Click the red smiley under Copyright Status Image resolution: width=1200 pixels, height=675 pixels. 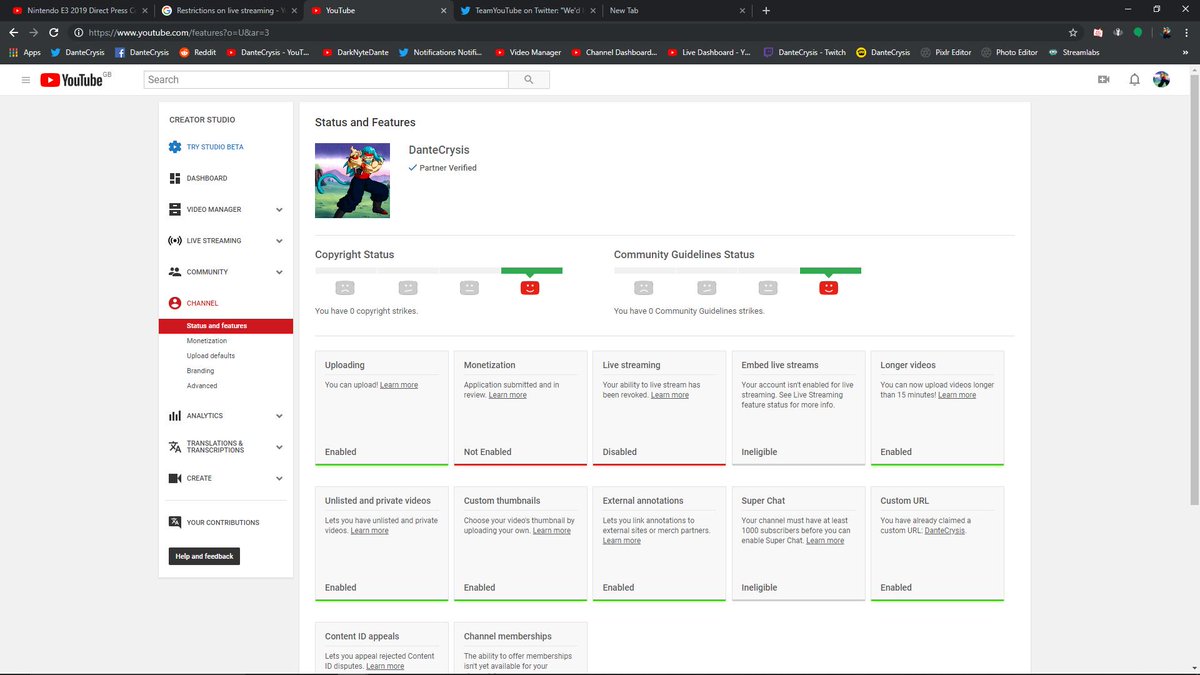click(530, 287)
